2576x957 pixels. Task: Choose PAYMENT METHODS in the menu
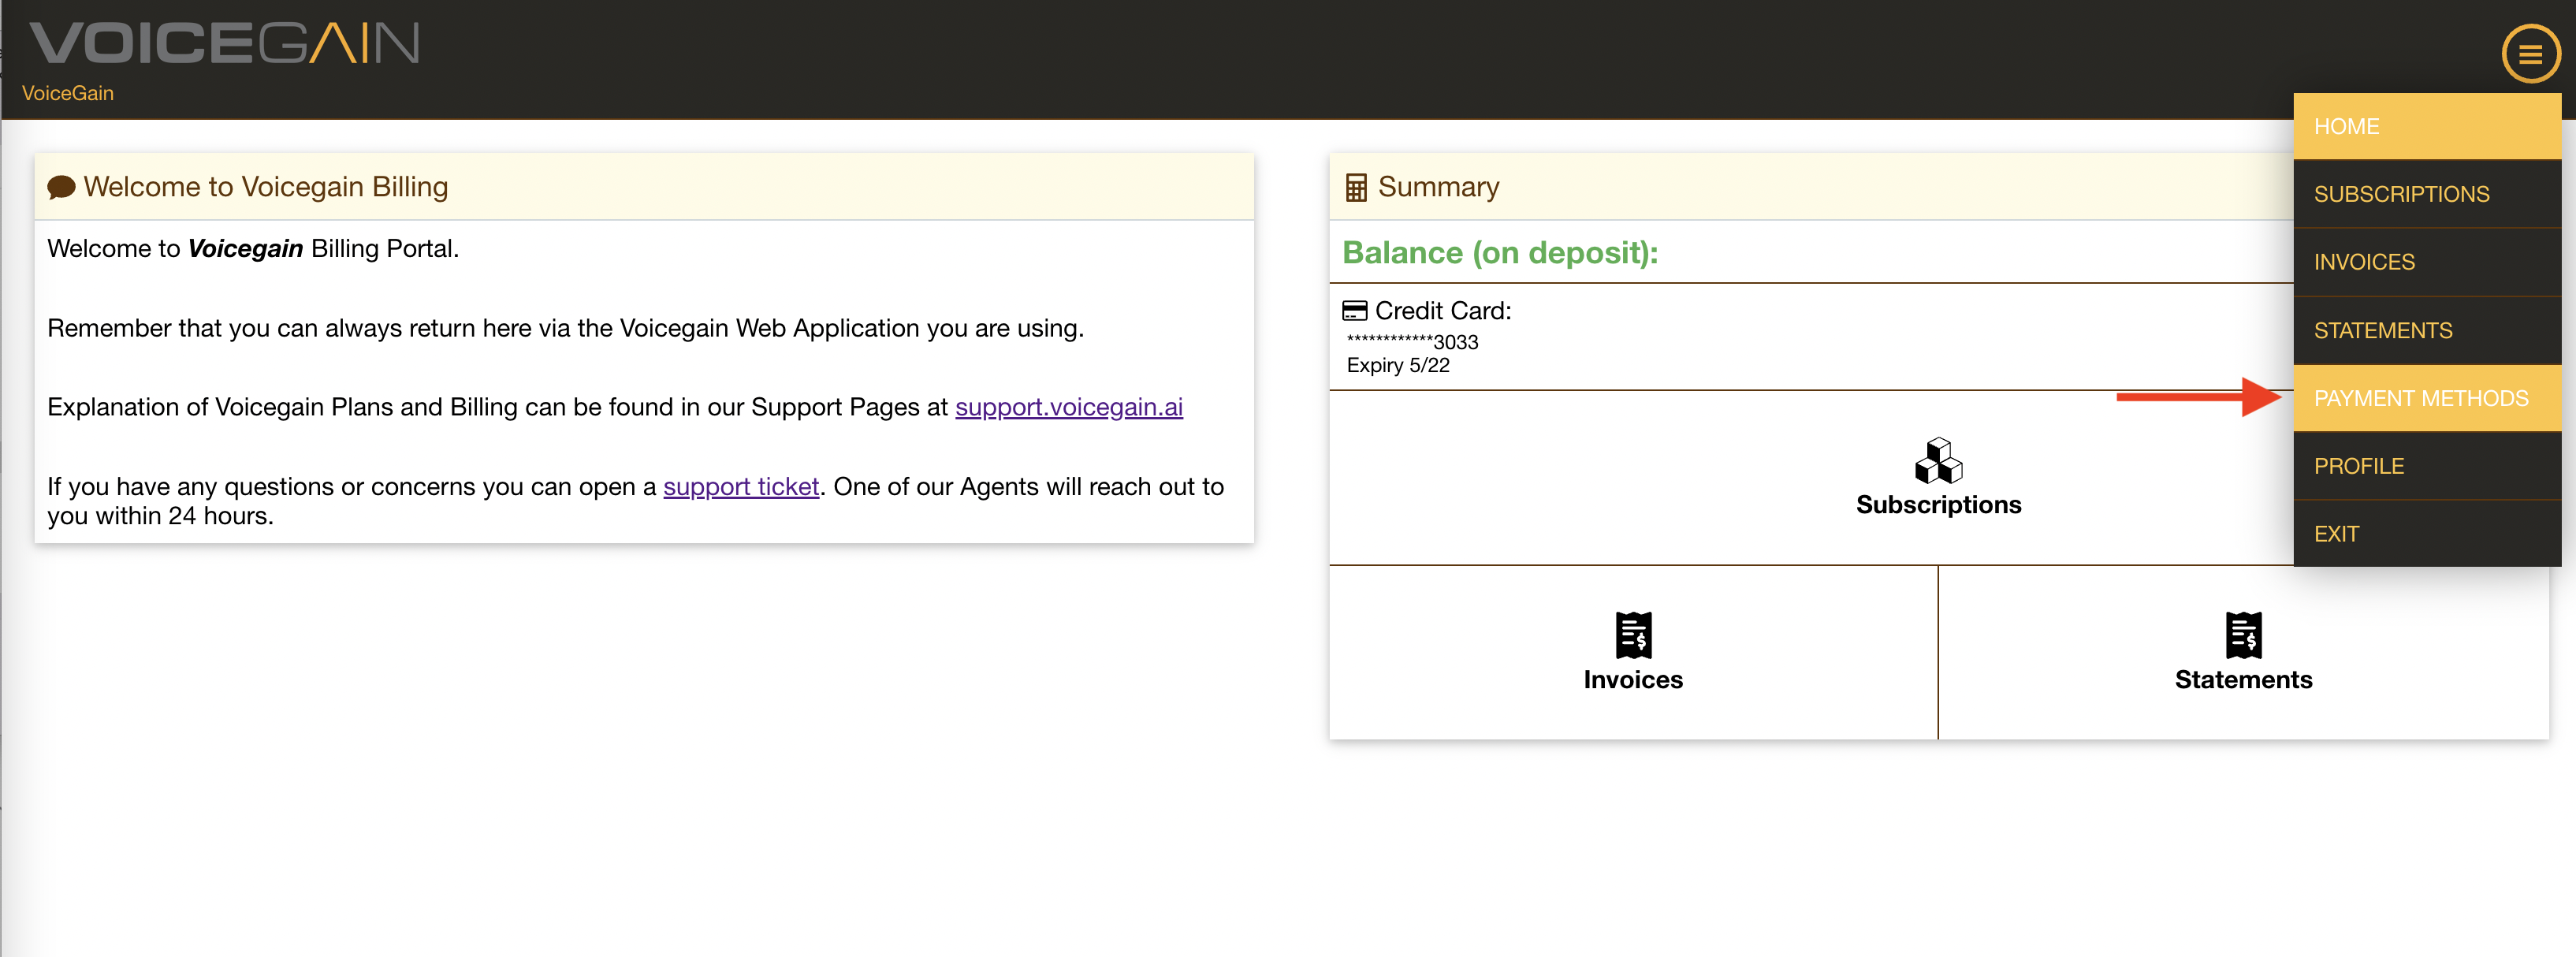[2426, 398]
